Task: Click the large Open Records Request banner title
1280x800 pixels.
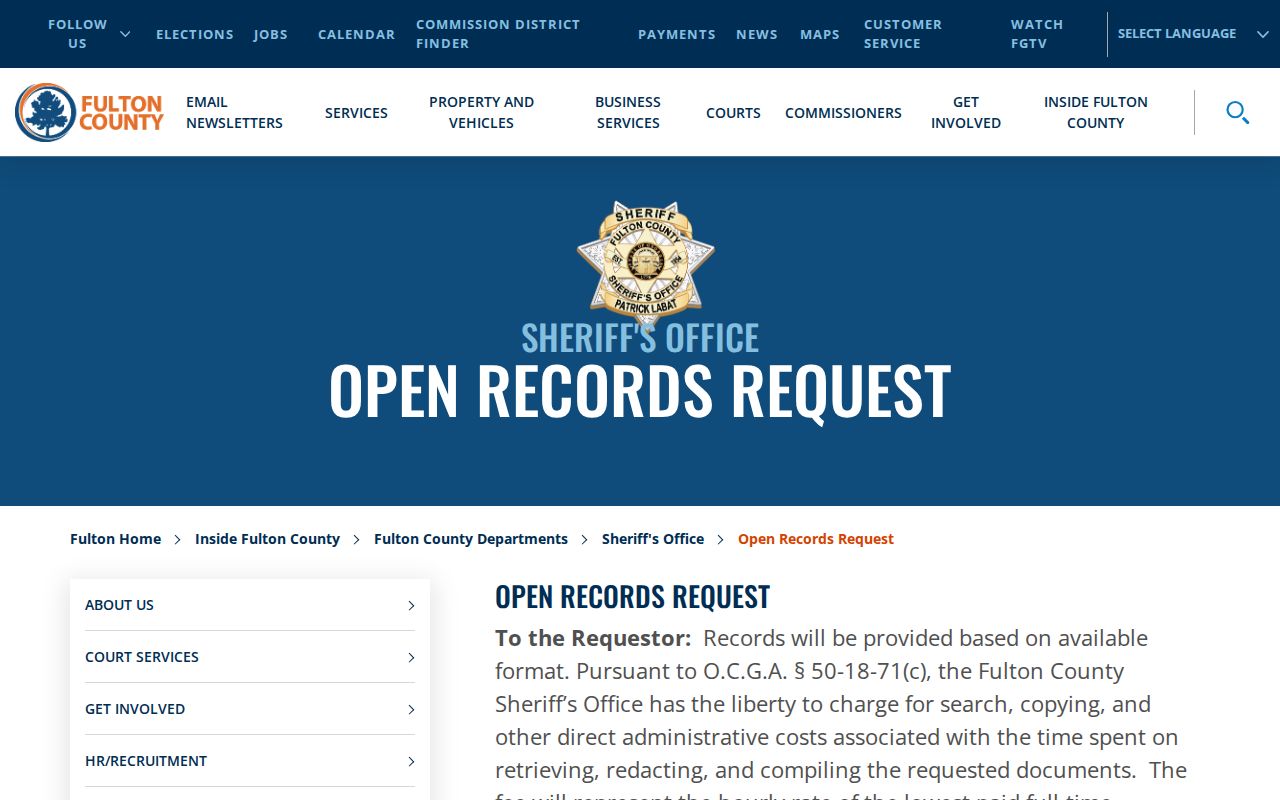Action: pyautogui.click(x=640, y=390)
